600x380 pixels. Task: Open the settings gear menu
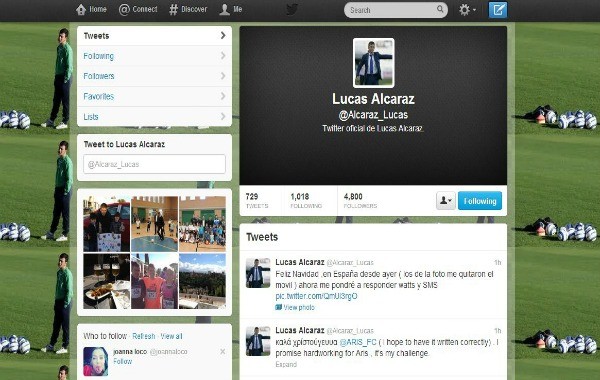coord(467,10)
